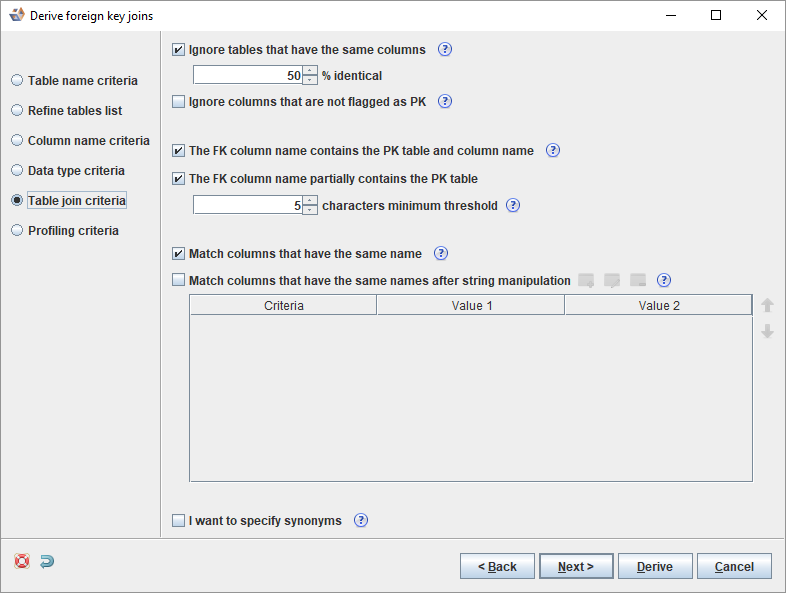Viewport: 786px width, 593px height.
Task: Click the lifebuoy help icon
Action: tap(22, 562)
